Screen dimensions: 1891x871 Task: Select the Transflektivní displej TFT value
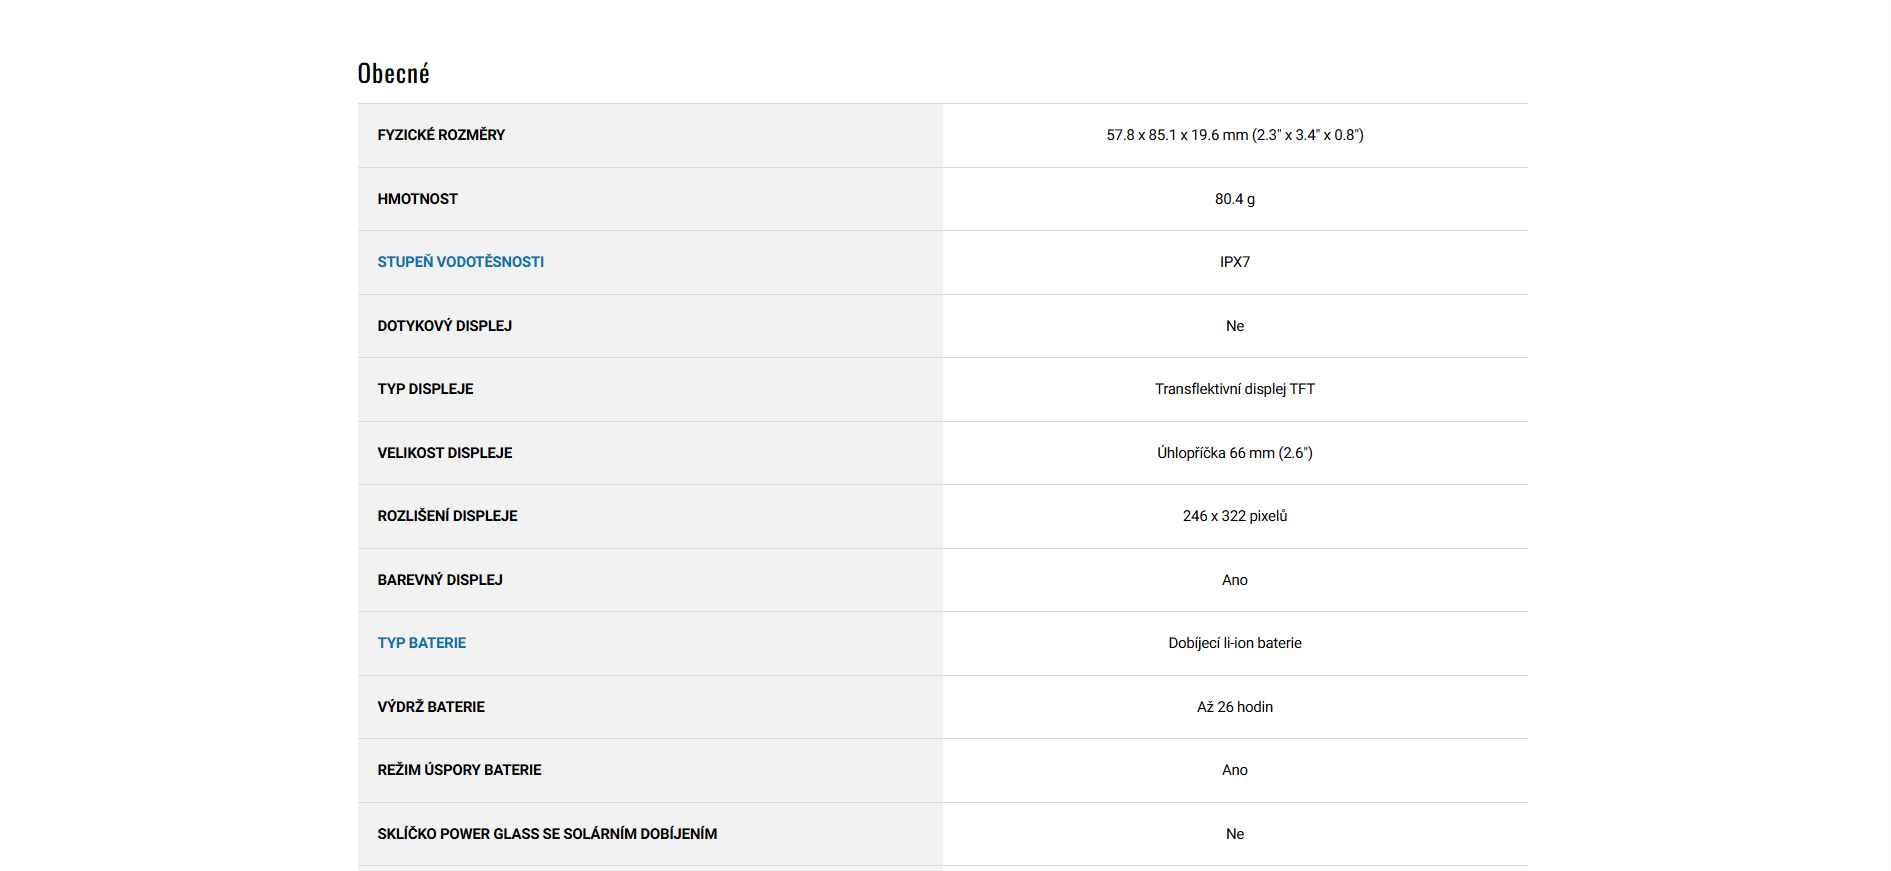(1234, 389)
